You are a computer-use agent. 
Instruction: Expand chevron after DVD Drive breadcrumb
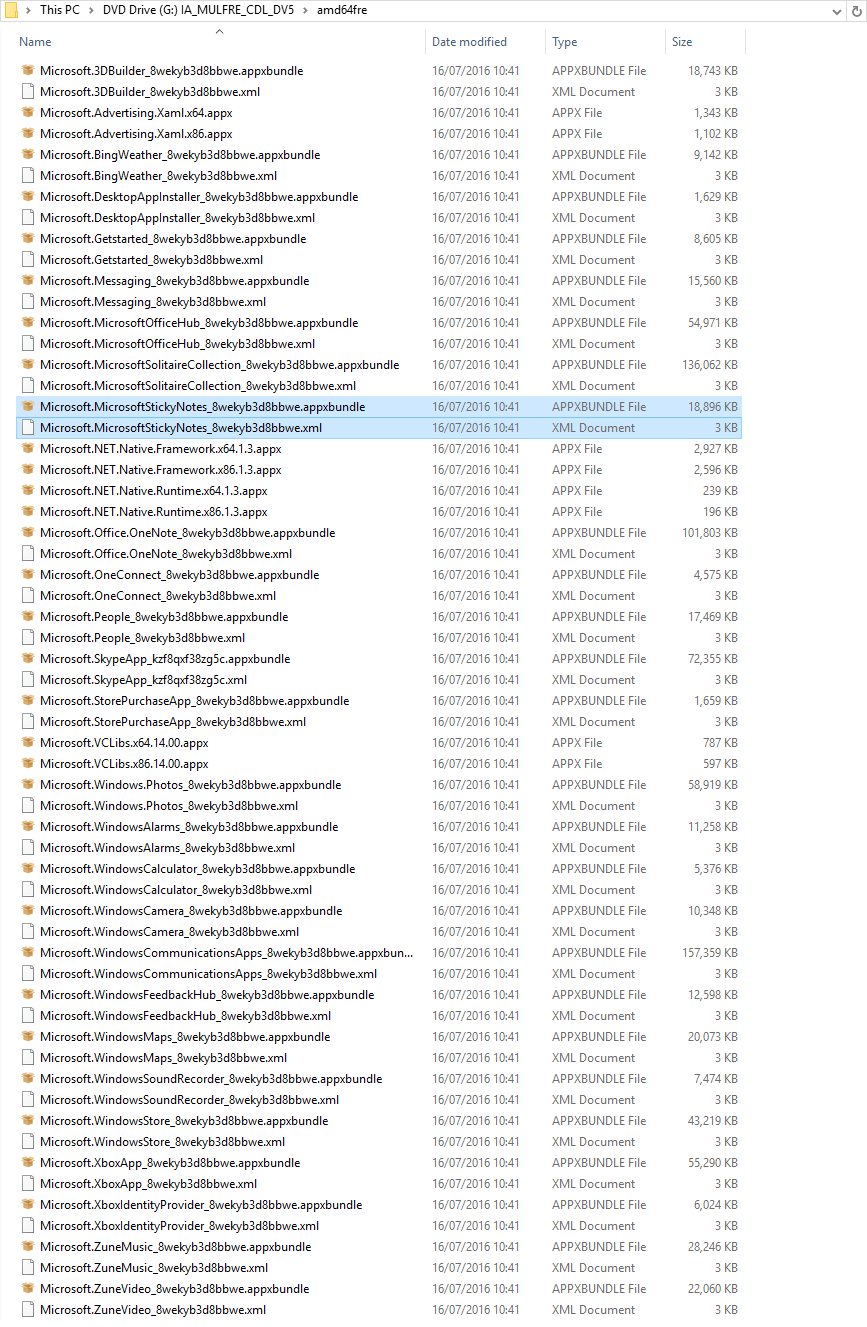click(x=306, y=10)
